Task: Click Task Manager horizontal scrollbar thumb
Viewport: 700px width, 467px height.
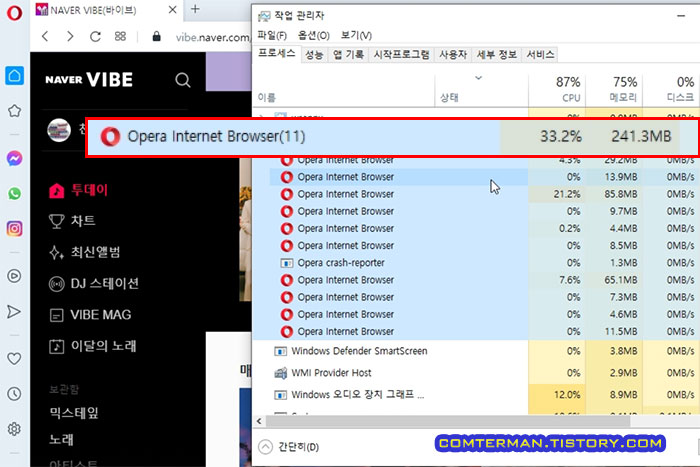Action: tap(448, 421)
